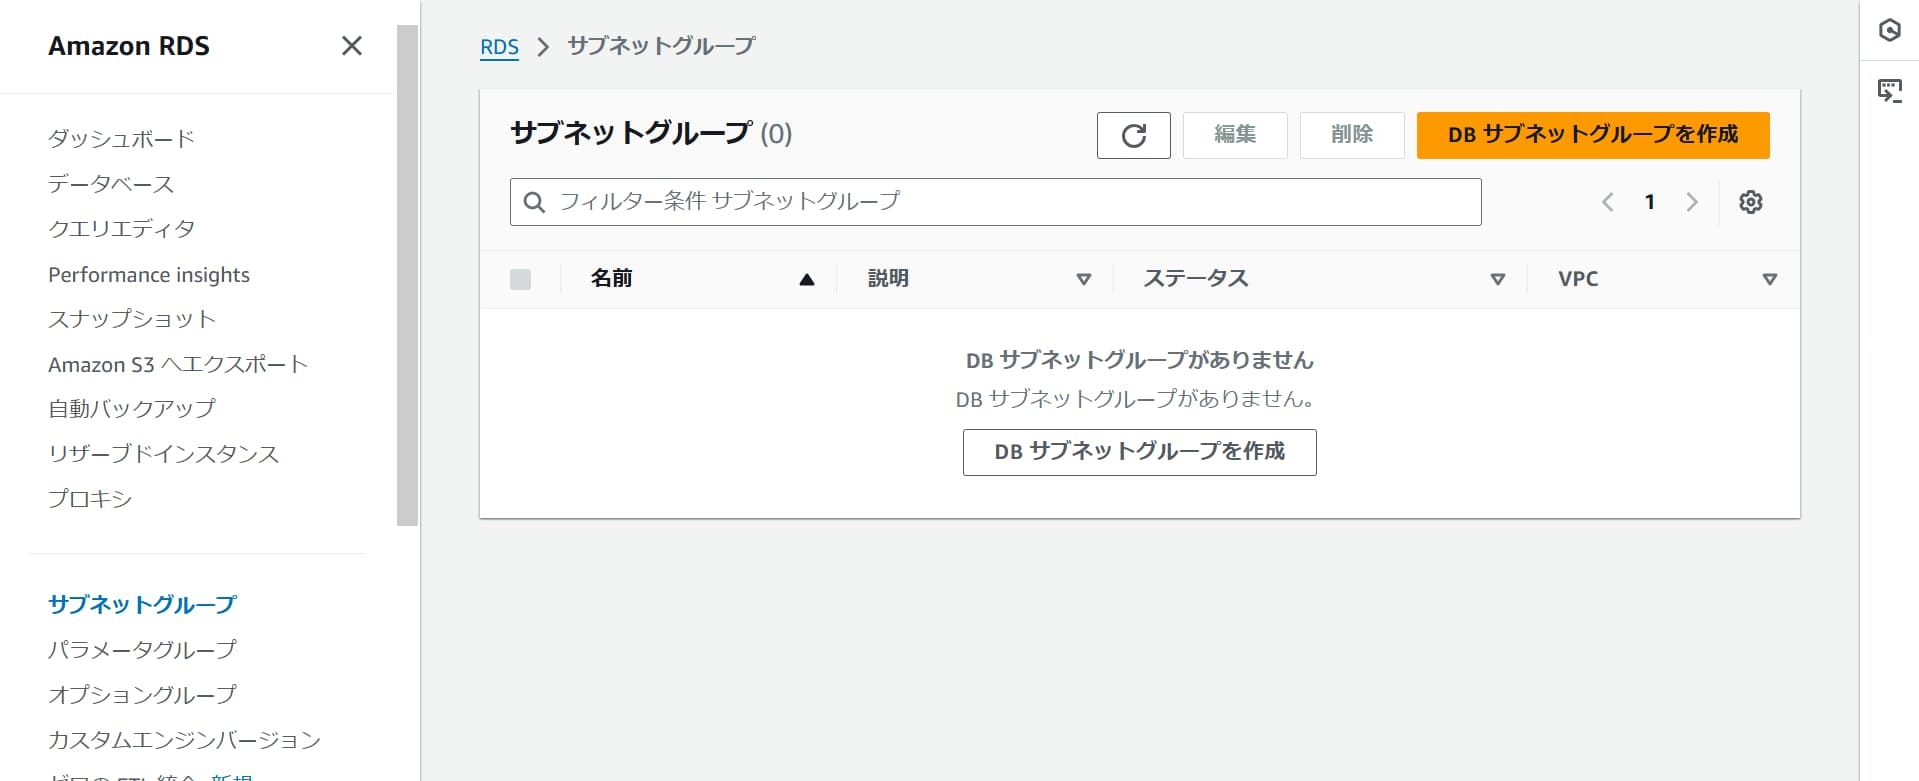Open Performance insights in sidebar
The height and width of the screenshot is (781, 1919).
click(149, 275)
